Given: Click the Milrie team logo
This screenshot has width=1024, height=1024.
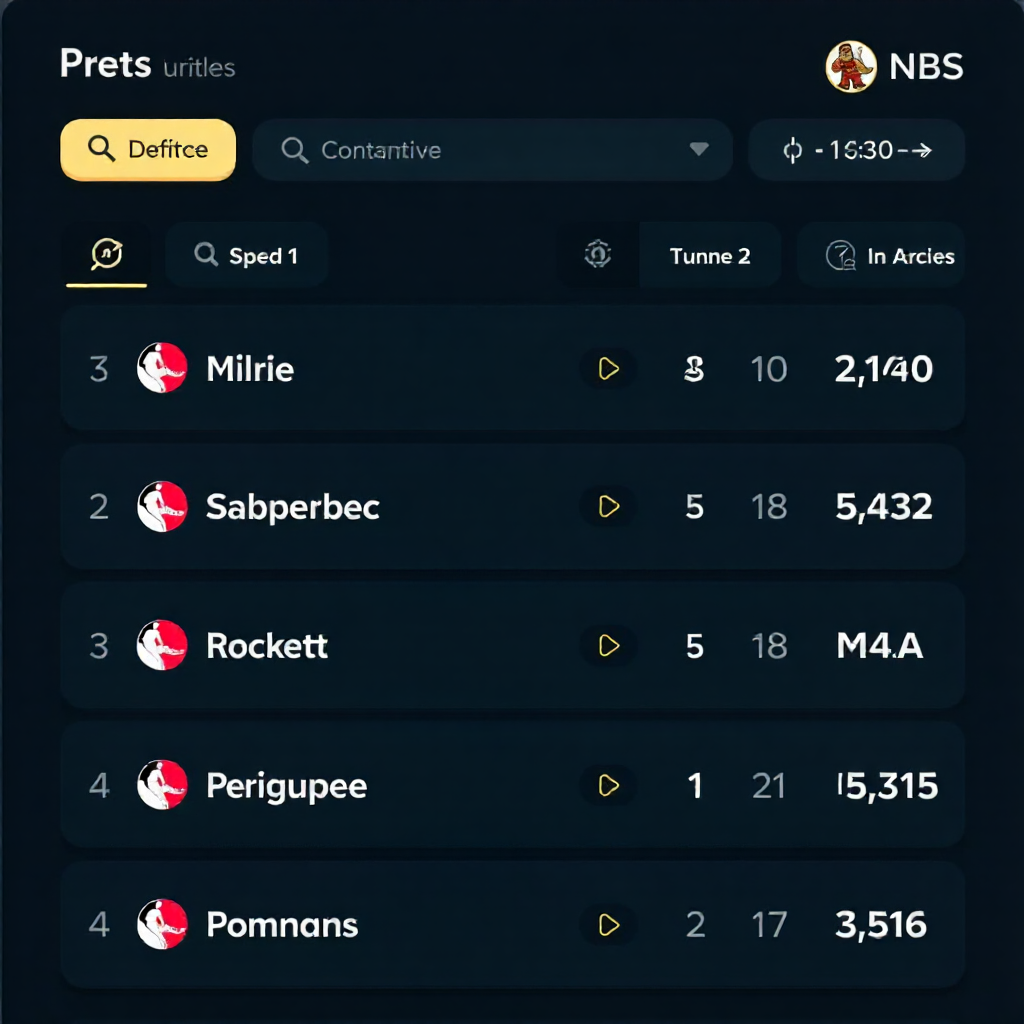Looking at the screenshot, I should tap(162, 368).
